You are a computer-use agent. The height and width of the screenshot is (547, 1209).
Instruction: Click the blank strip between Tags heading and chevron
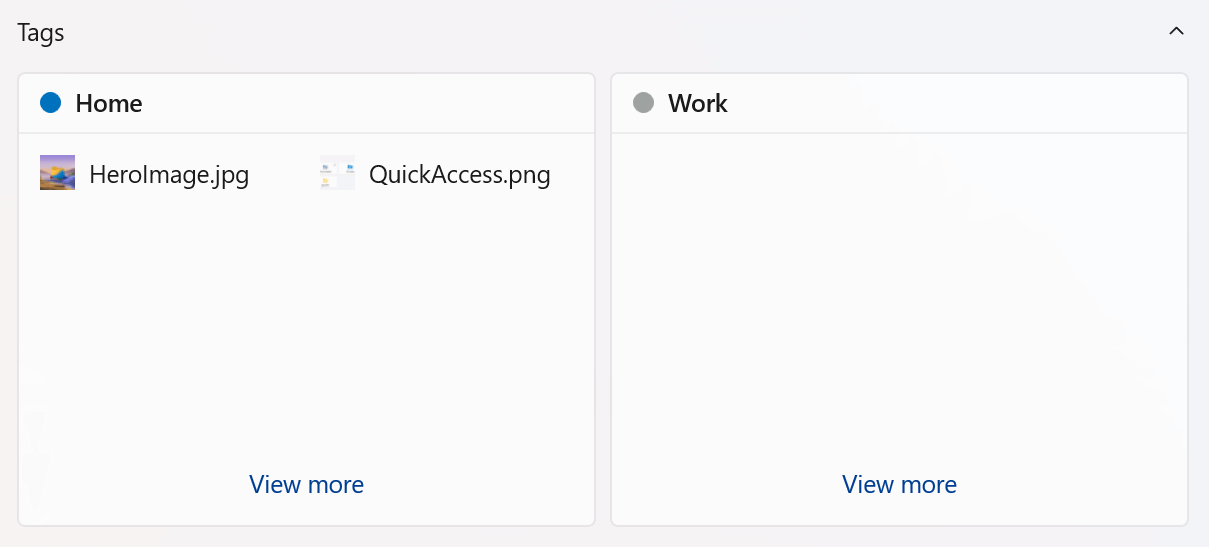click(600, 32)
